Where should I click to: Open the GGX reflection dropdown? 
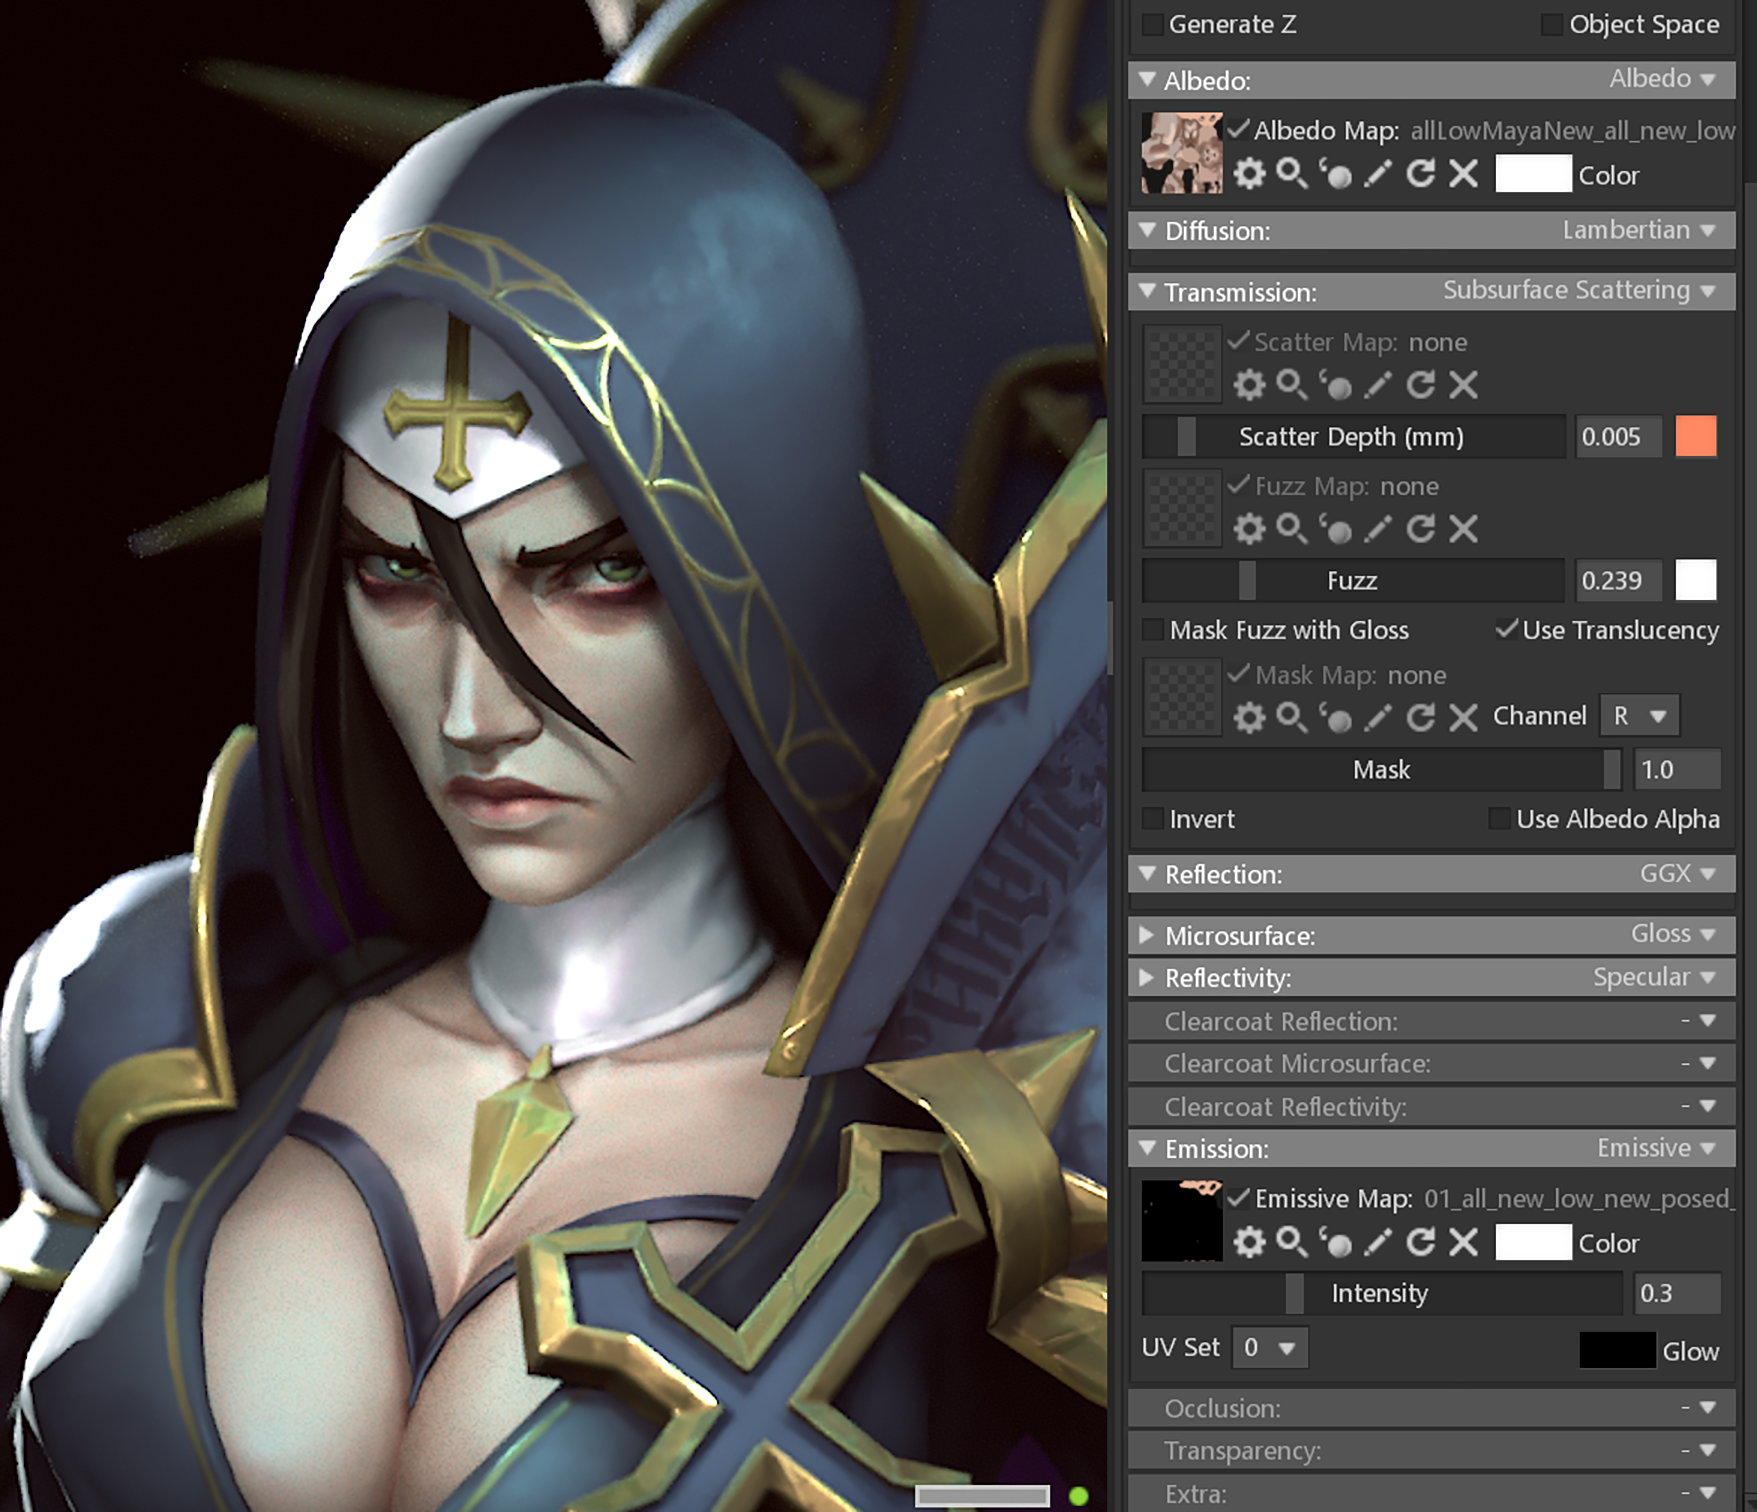1678,874
